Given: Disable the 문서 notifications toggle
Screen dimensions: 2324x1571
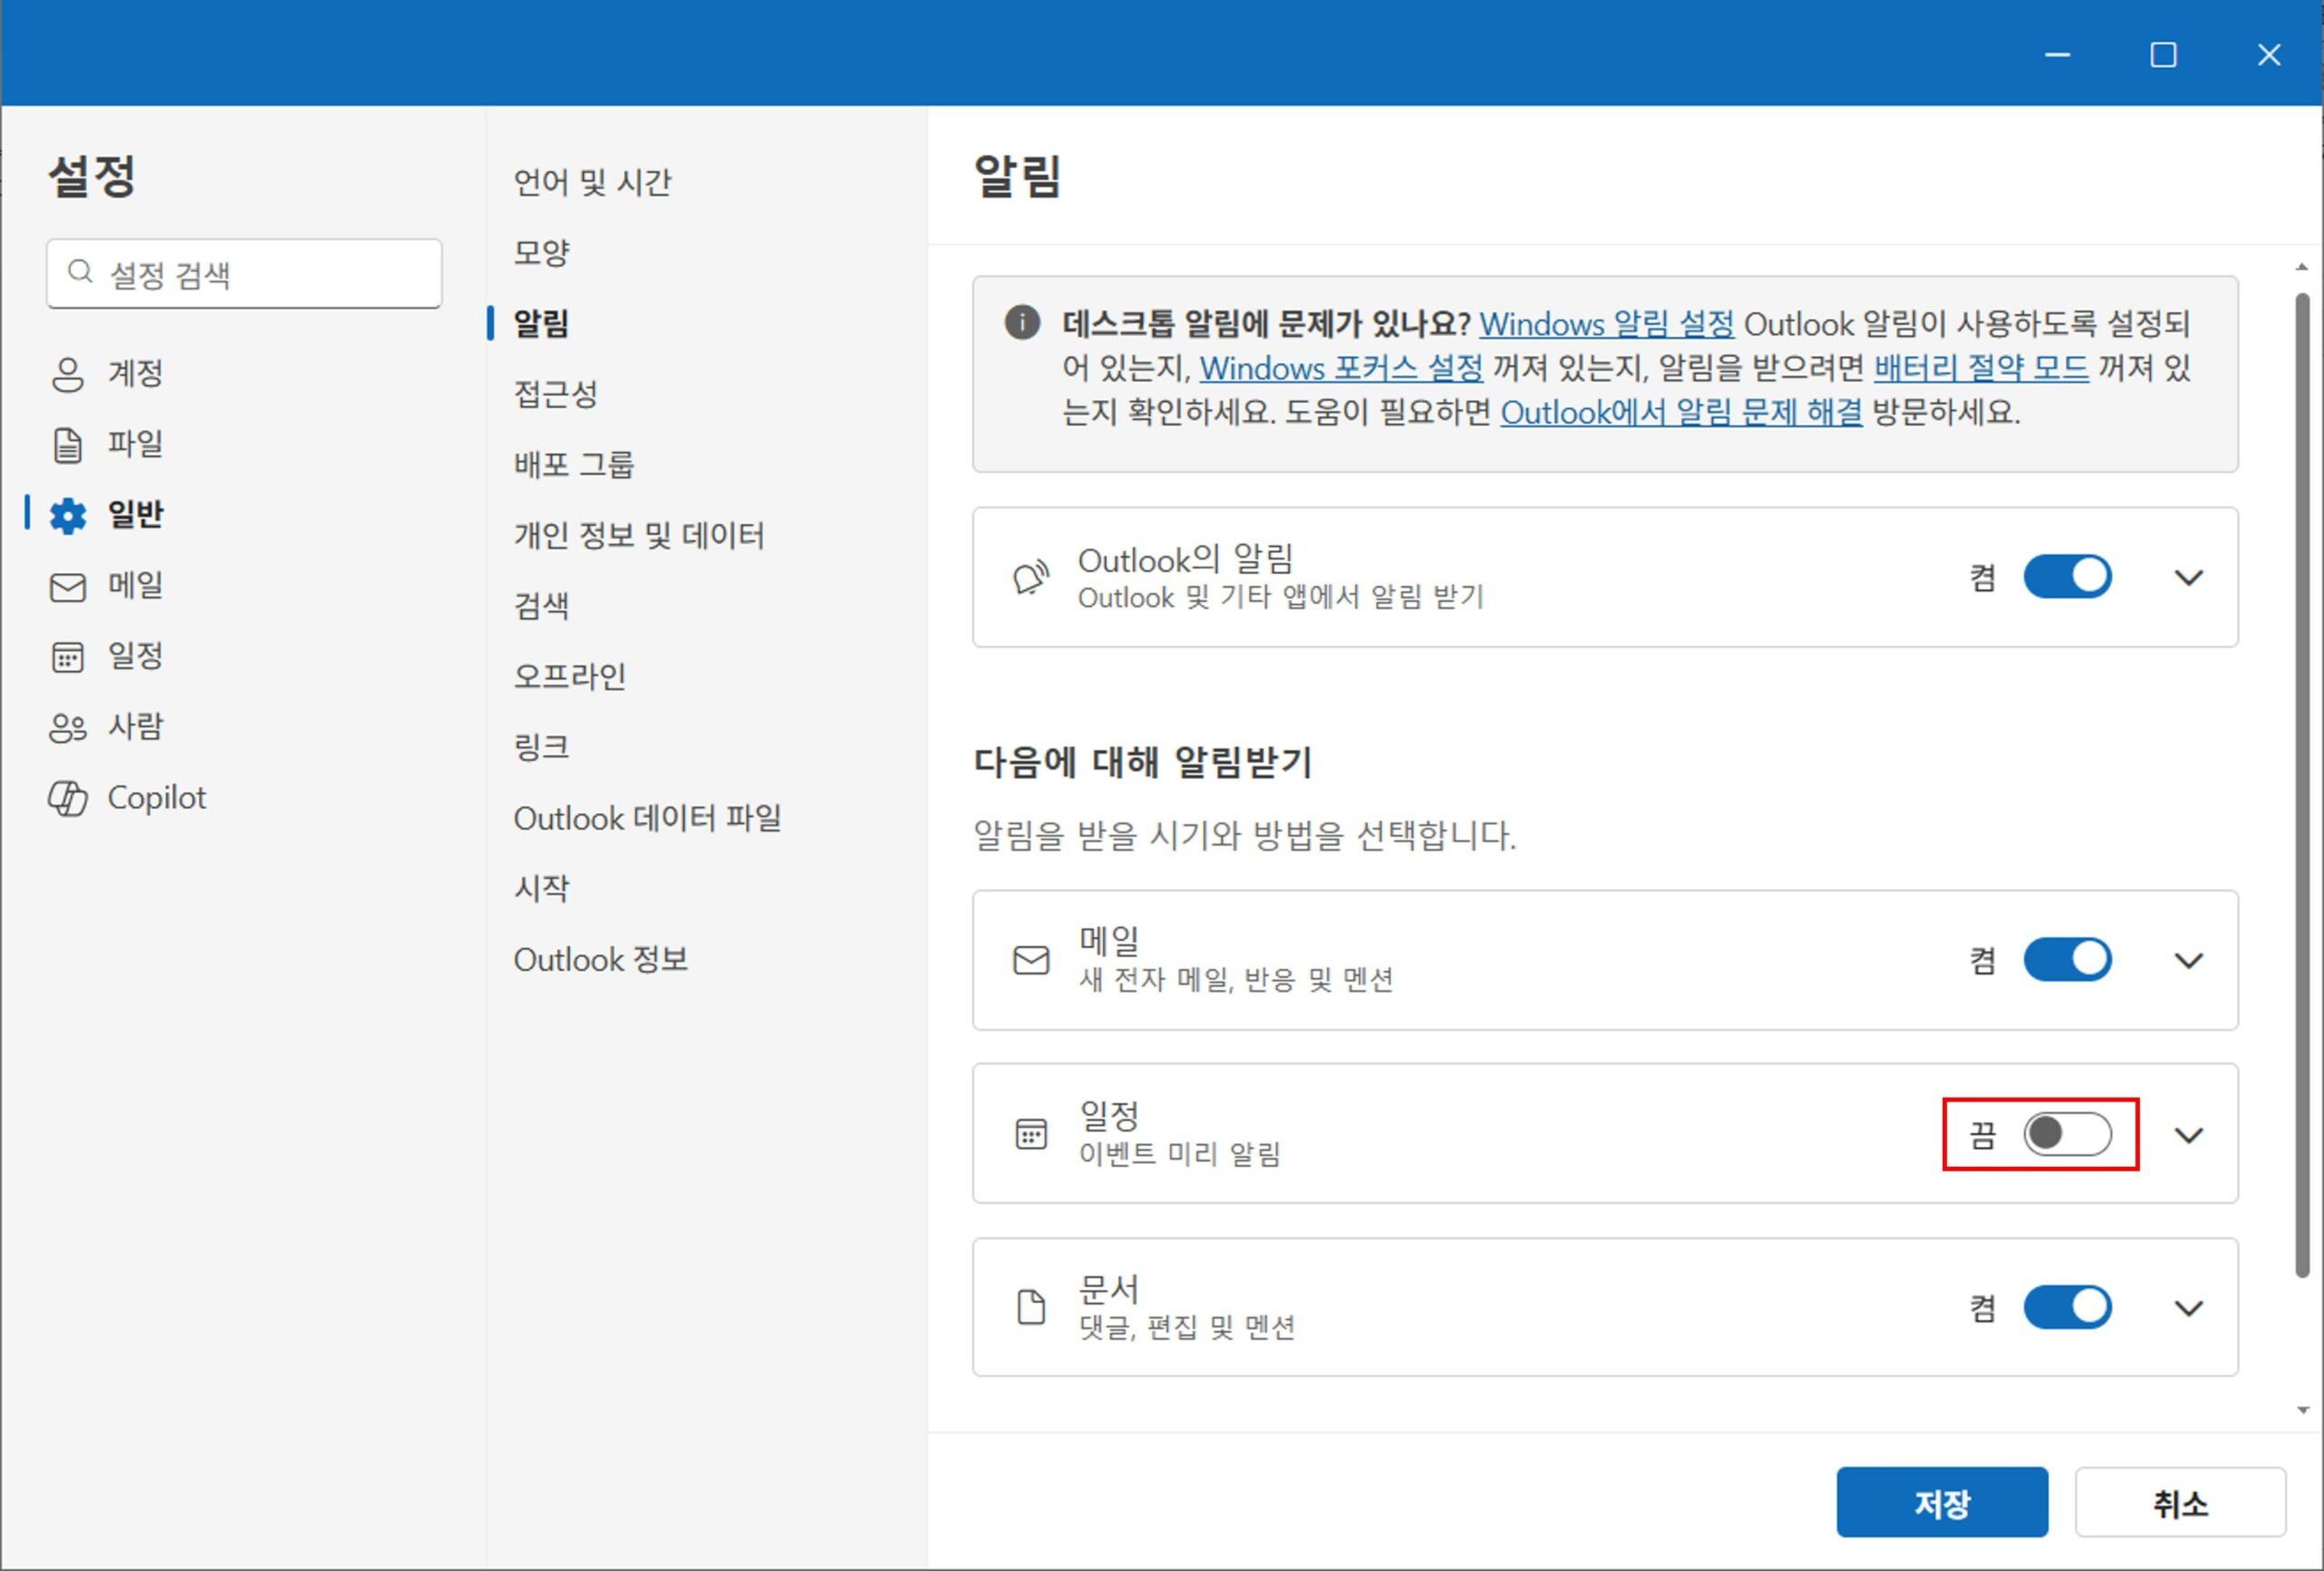Looking at the screenshot, I should tap(2066, 1307).
